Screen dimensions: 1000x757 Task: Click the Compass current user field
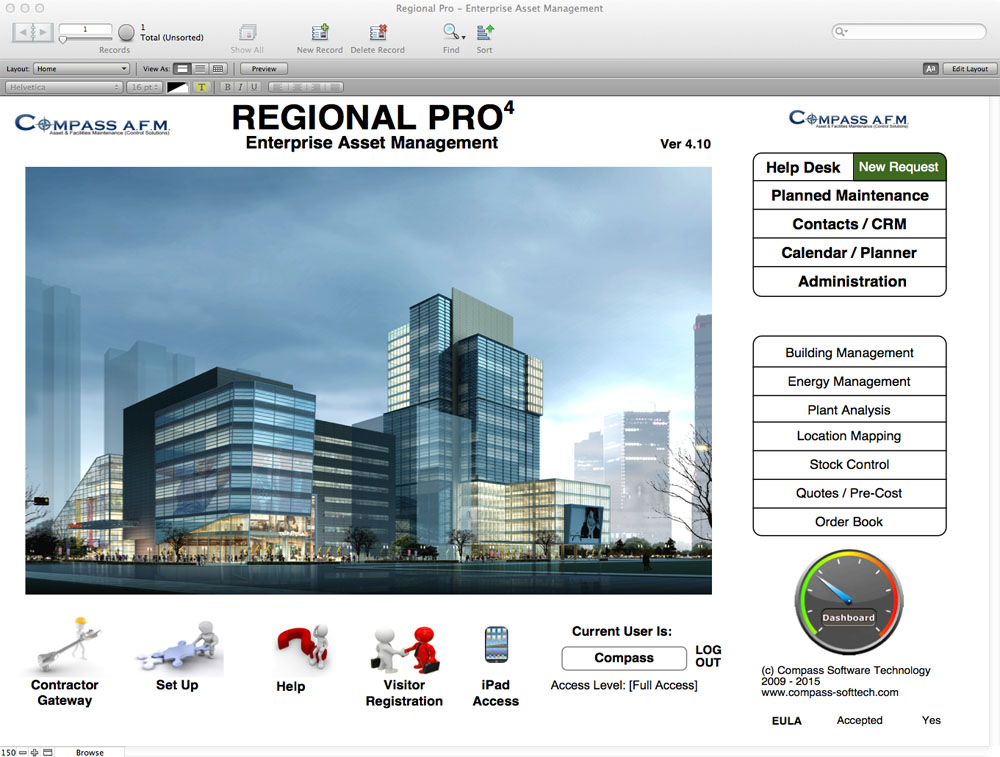(624, 658)
